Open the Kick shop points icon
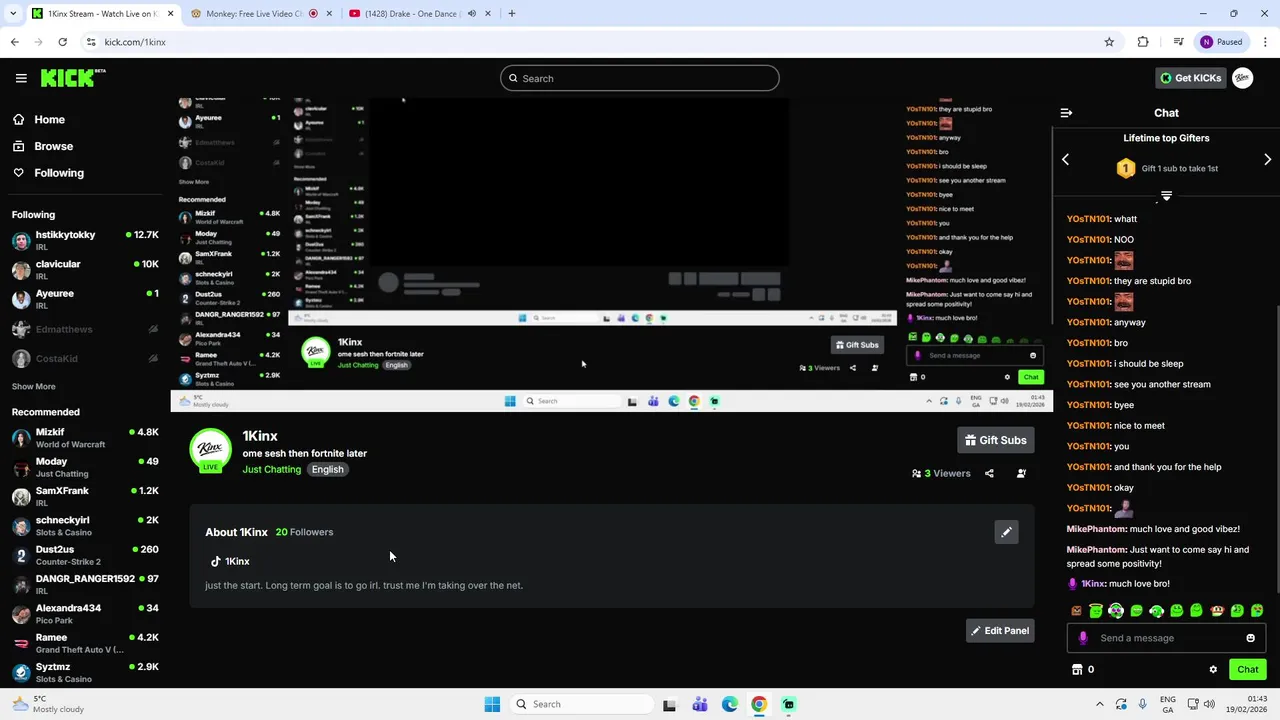Viewport: 1280px width, 720px height. 1077,670
